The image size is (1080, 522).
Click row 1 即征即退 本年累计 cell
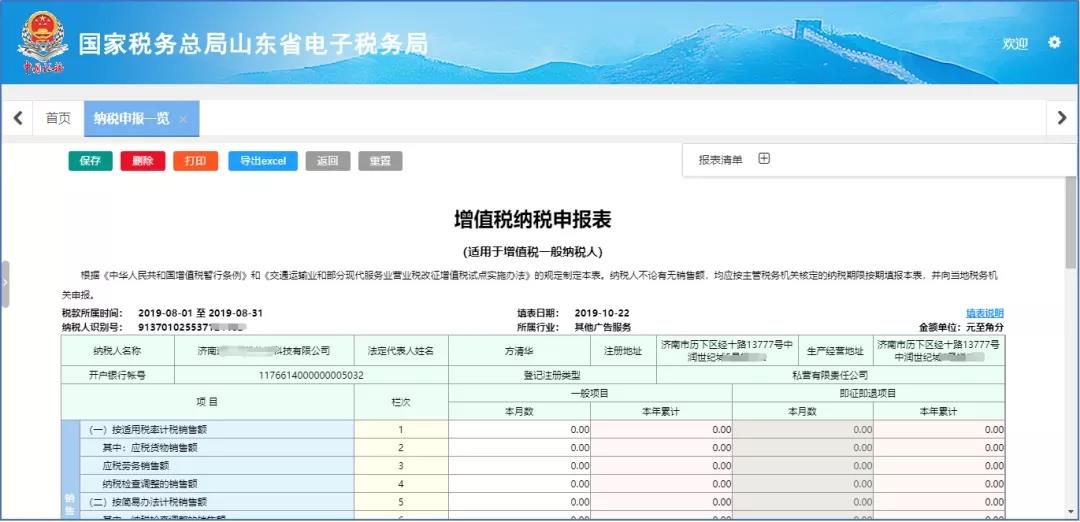point(939,429)
